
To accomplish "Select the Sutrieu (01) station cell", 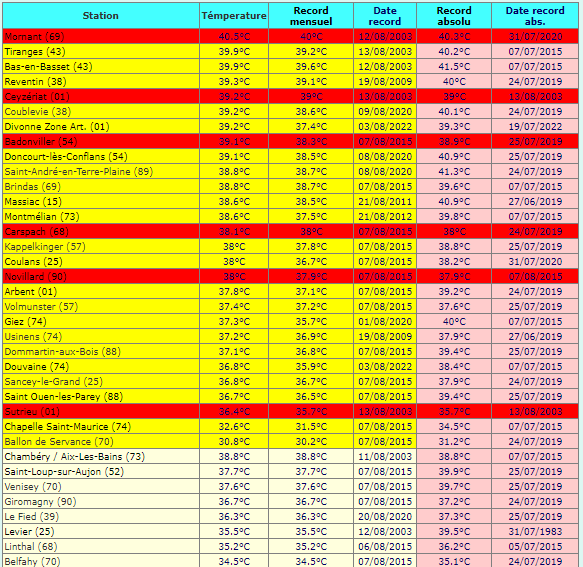I will [101, 412].
